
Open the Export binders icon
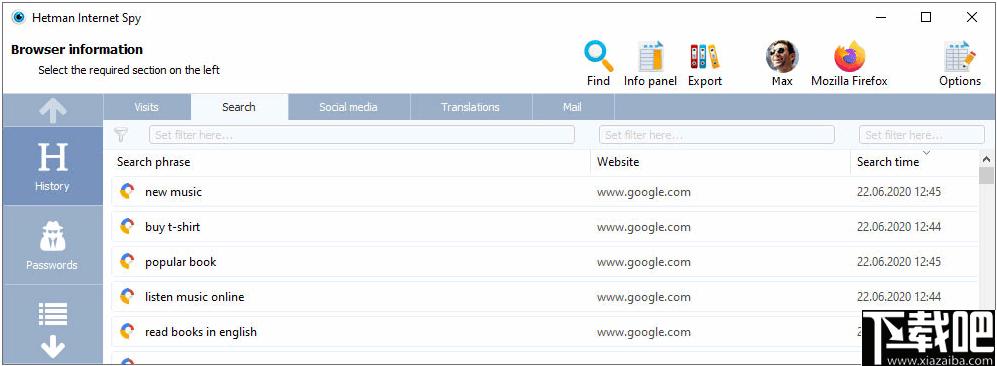click(x=705, y=57)
